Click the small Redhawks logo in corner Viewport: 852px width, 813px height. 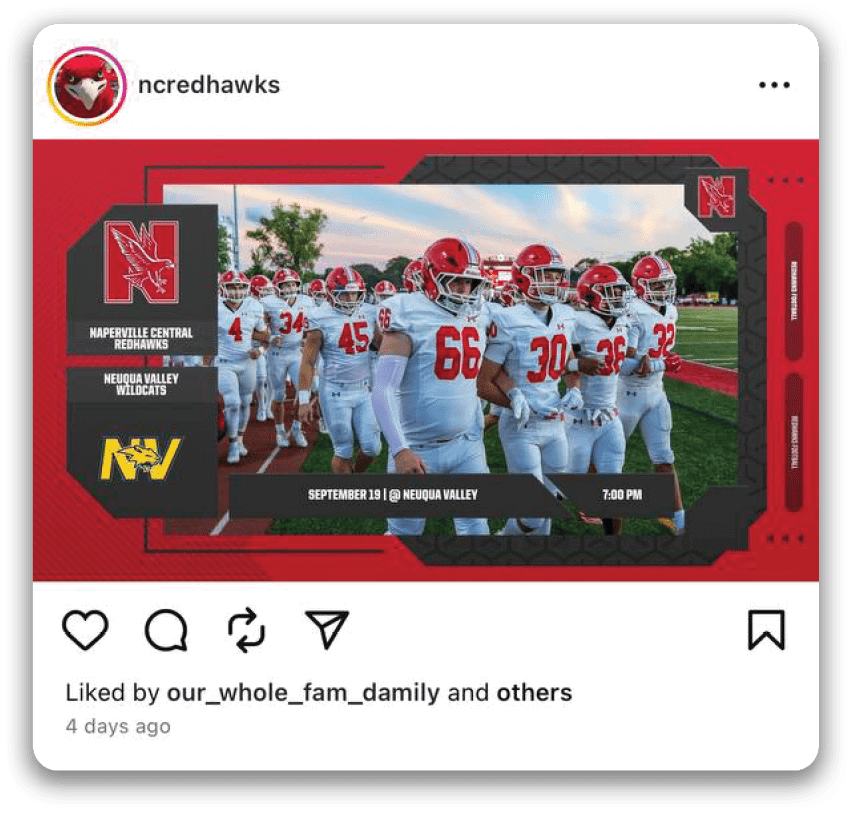(x=716, y=196)
